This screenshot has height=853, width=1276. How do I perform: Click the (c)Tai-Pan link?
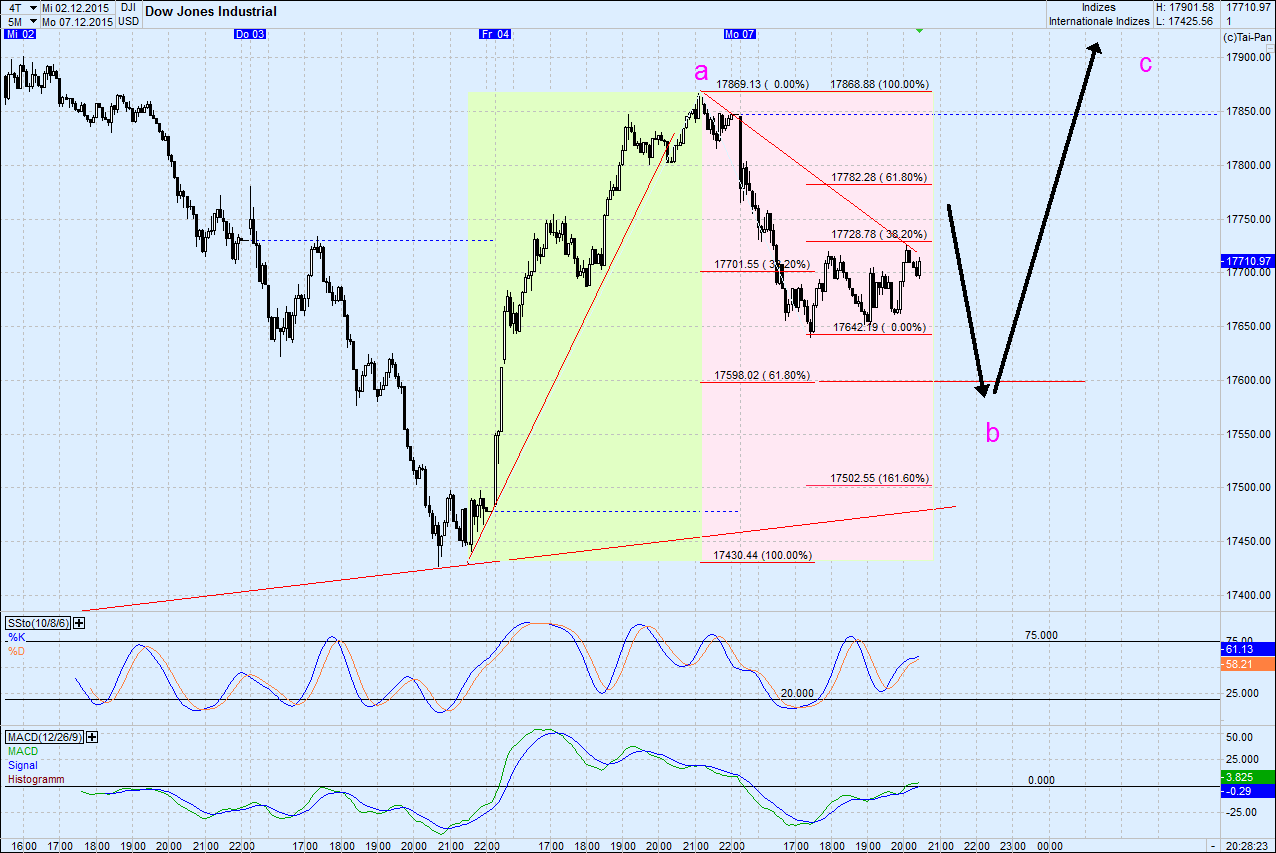pyautogui.click(x=1249, y=35)
